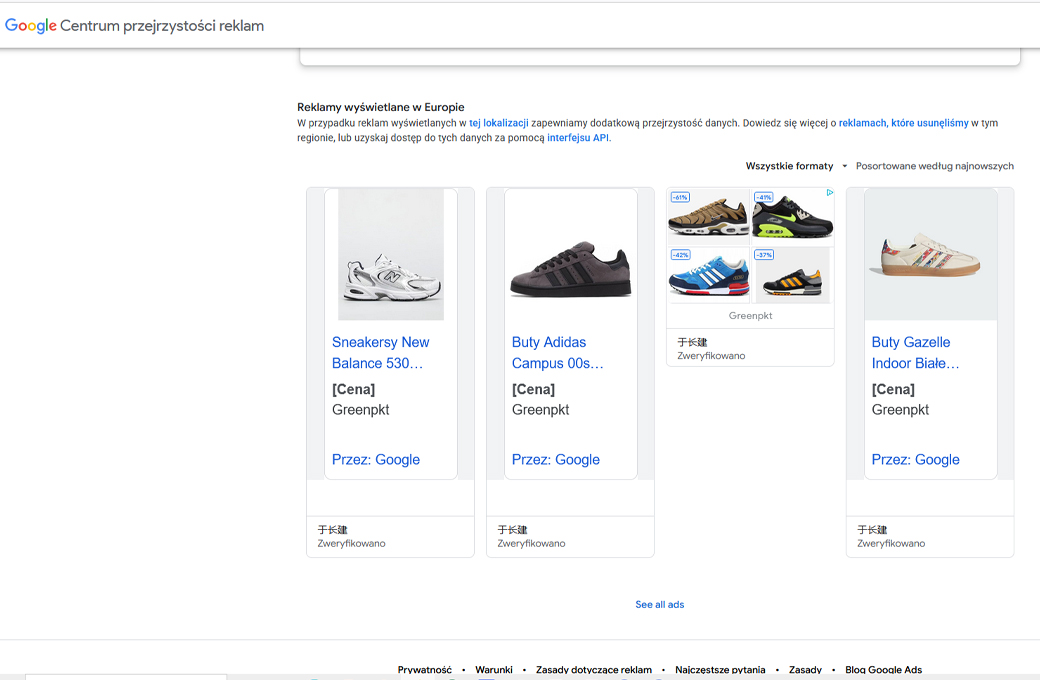Open the Buty Gazelle Indoor Białe ad title
The height and width of the screenshot is (680, 1040).
[915, 353]
